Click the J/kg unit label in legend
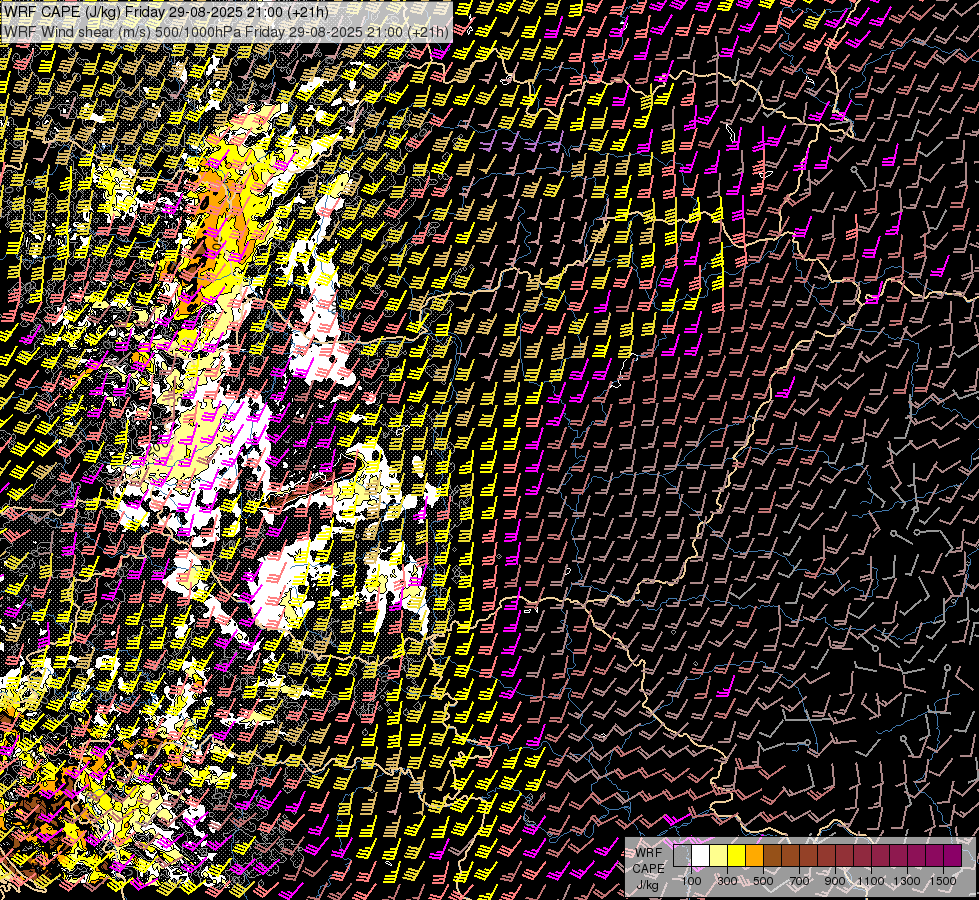 pos(647,885)
